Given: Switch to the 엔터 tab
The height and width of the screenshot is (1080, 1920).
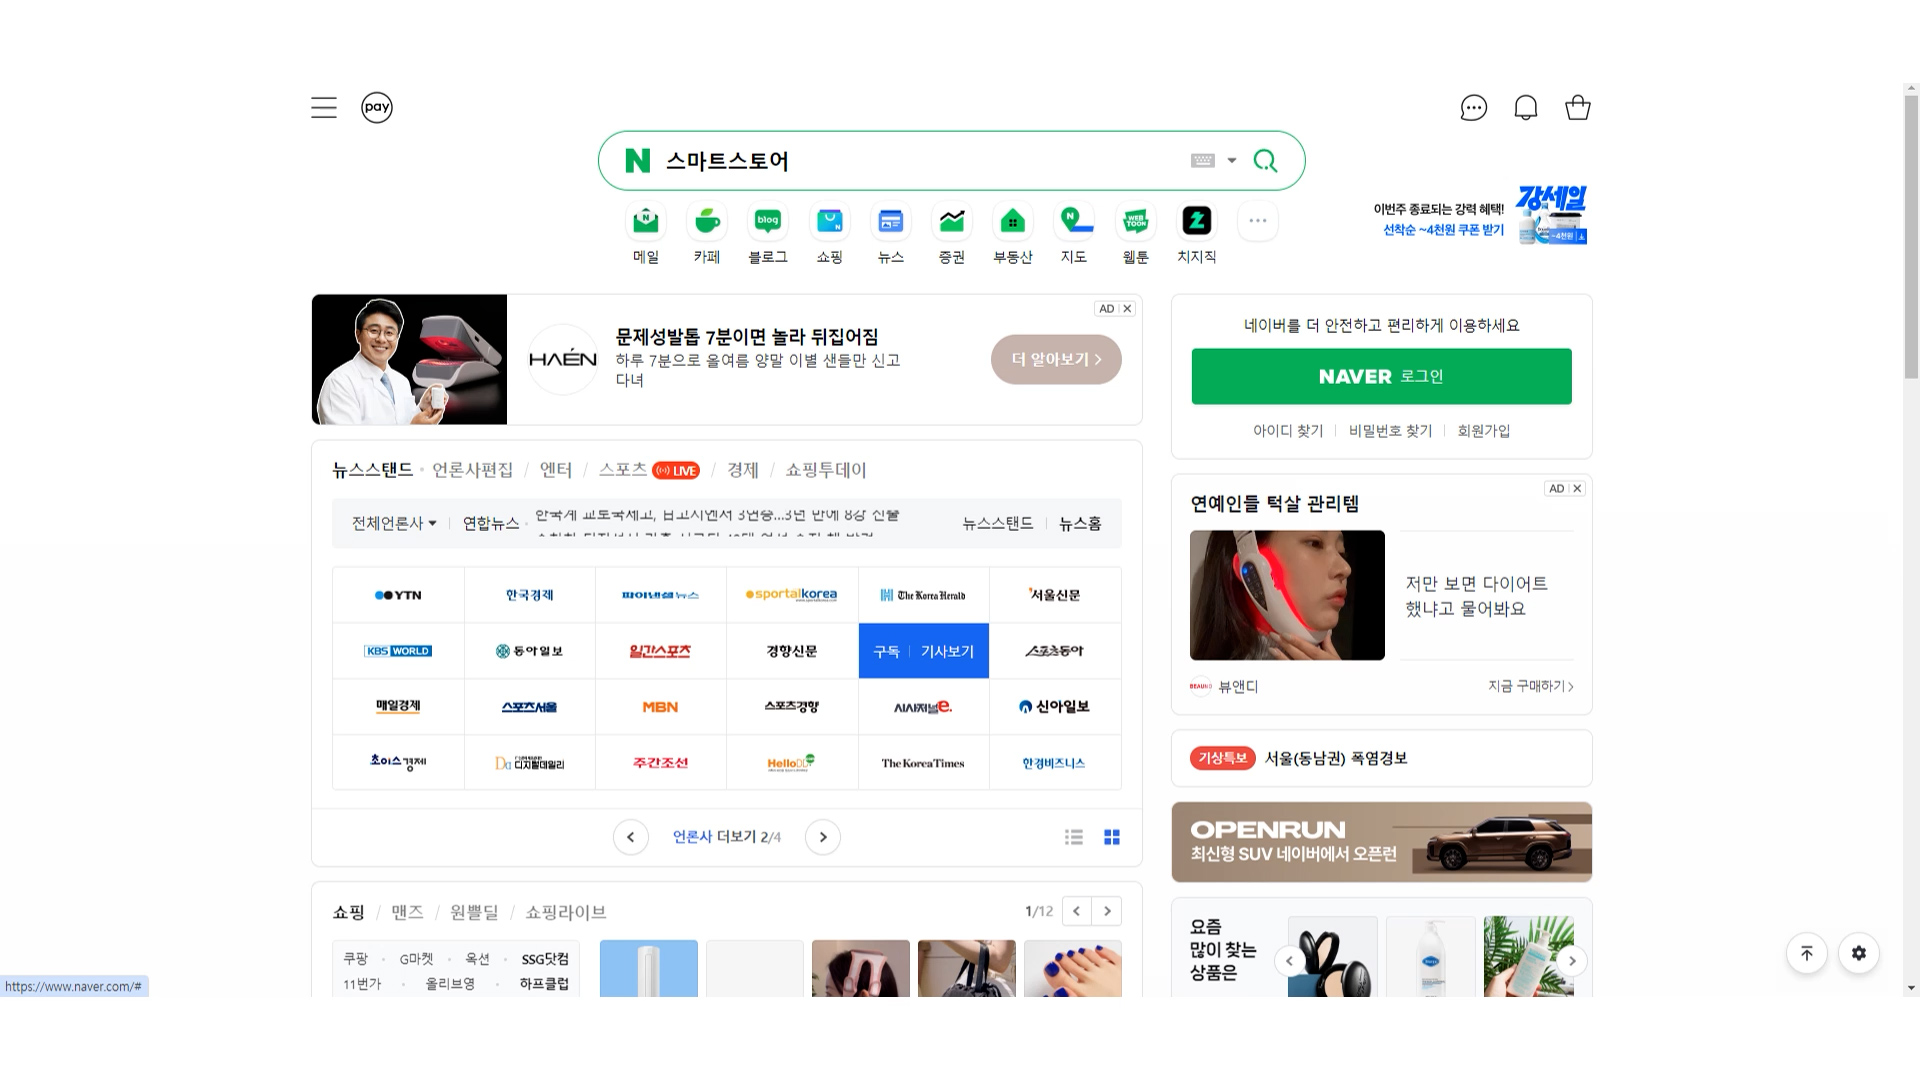Looking at the screenshot, I should pyautogui.click(x=555, y=470).
